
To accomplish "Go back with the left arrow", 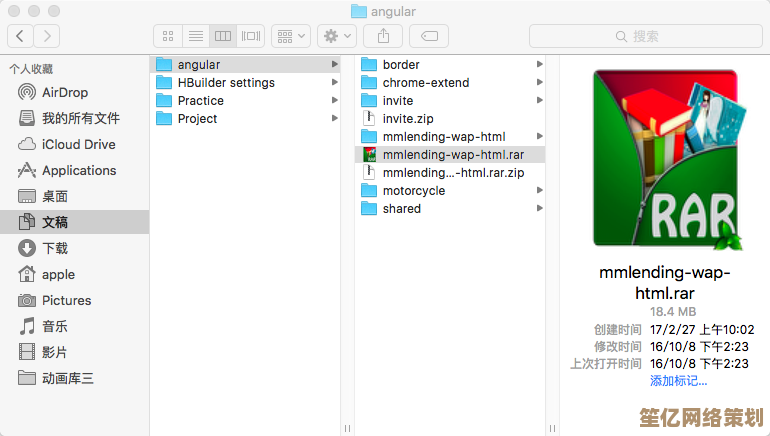I will point(21,36).
